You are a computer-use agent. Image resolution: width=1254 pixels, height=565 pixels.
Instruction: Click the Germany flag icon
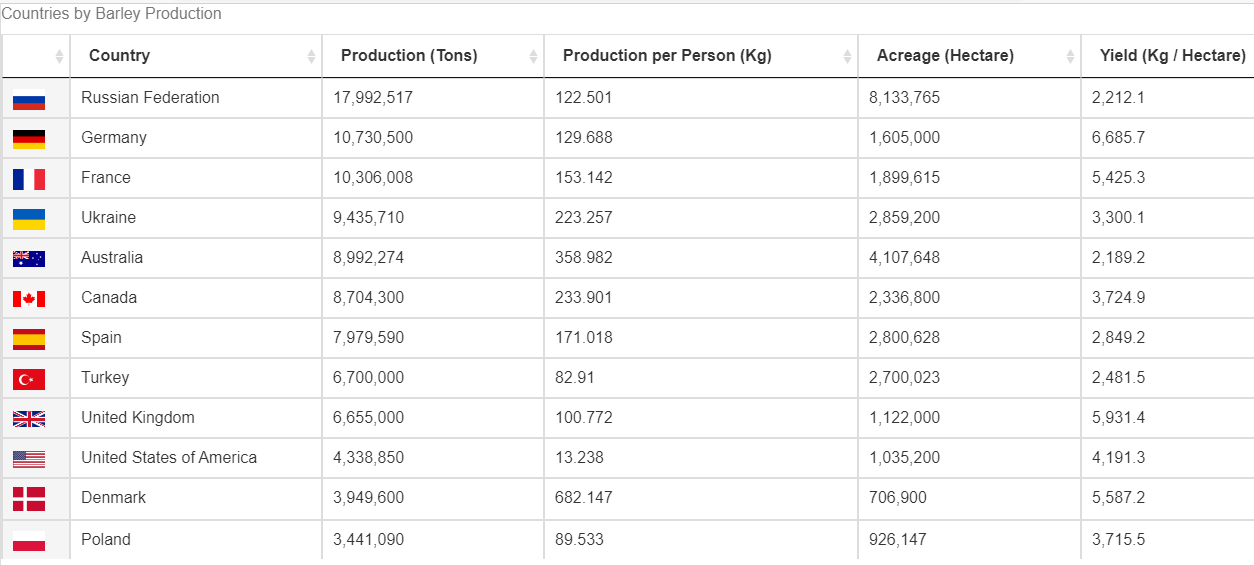pyautogui.click(x=29, y=139)
